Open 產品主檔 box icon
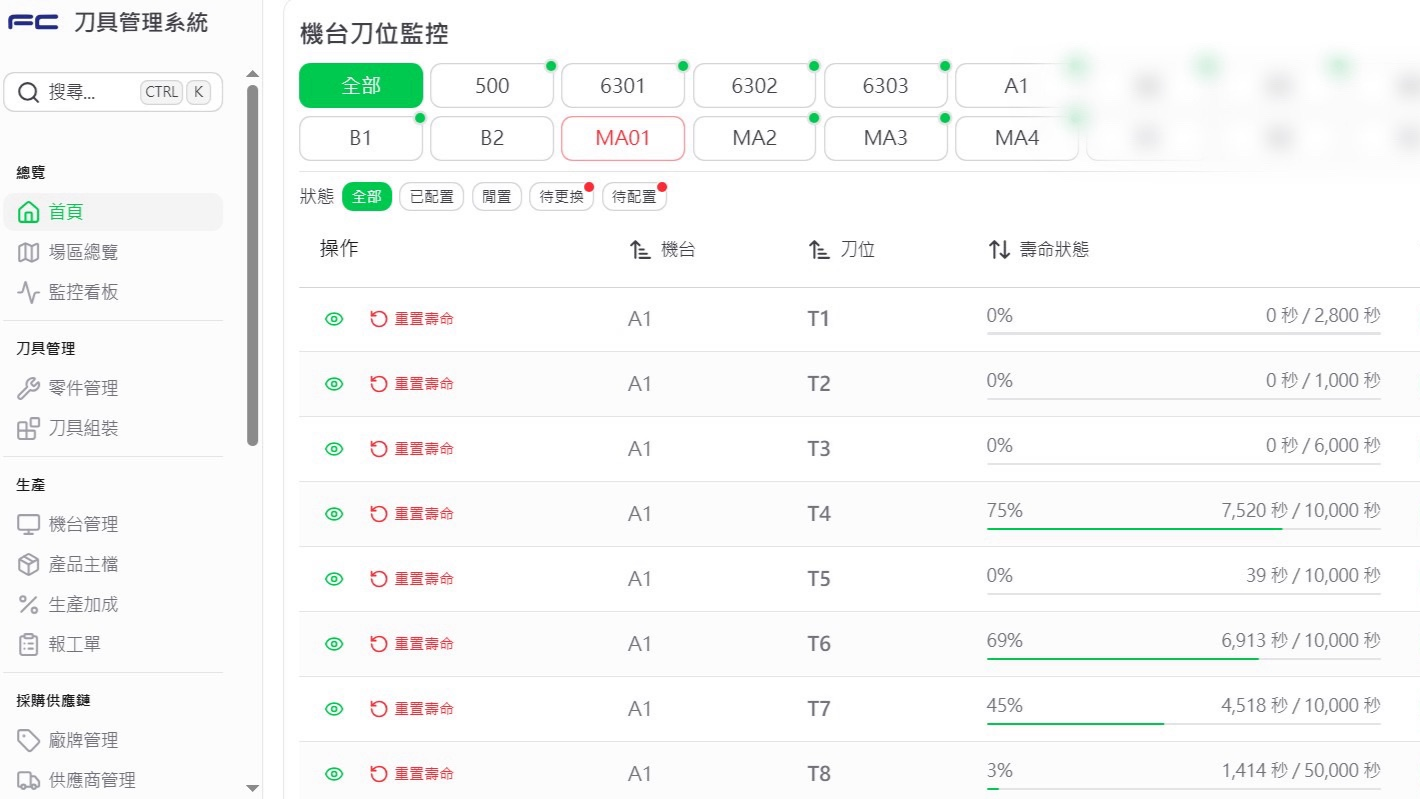The height and width of the screenshot is (799, 1420). pos(28,564)
